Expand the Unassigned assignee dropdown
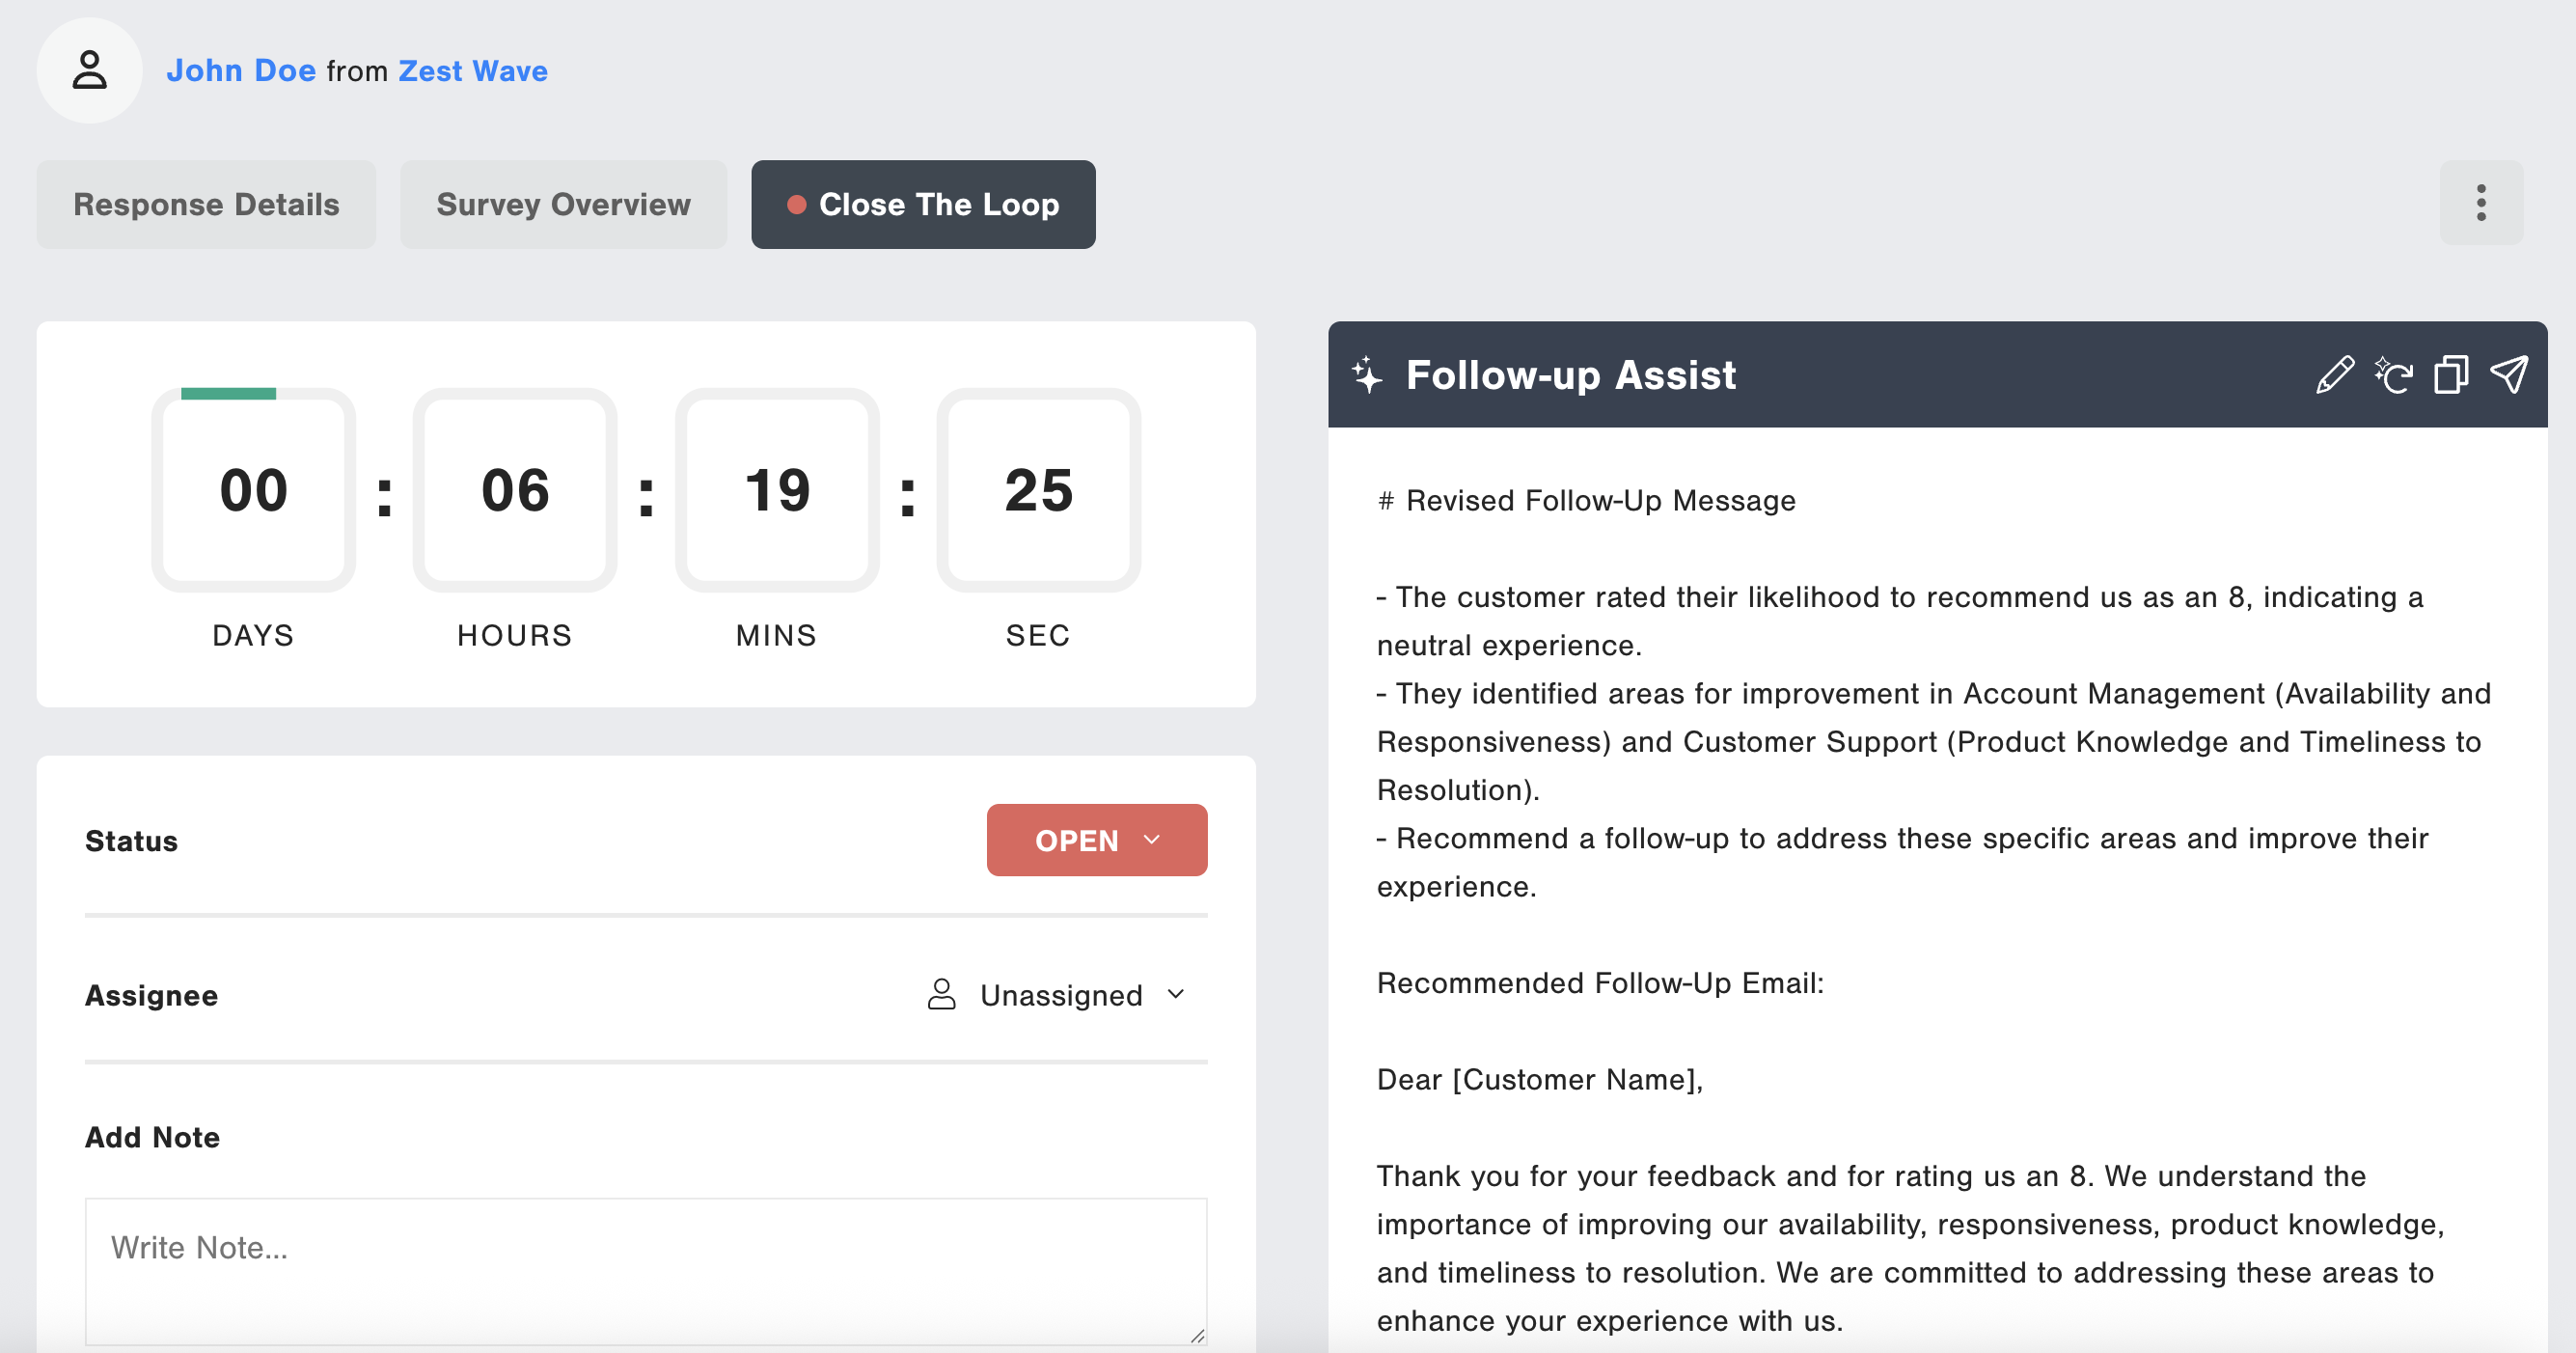The height and width of the screenshot is (1353, 2576). pyautogui.click(x=1061, y=995)
